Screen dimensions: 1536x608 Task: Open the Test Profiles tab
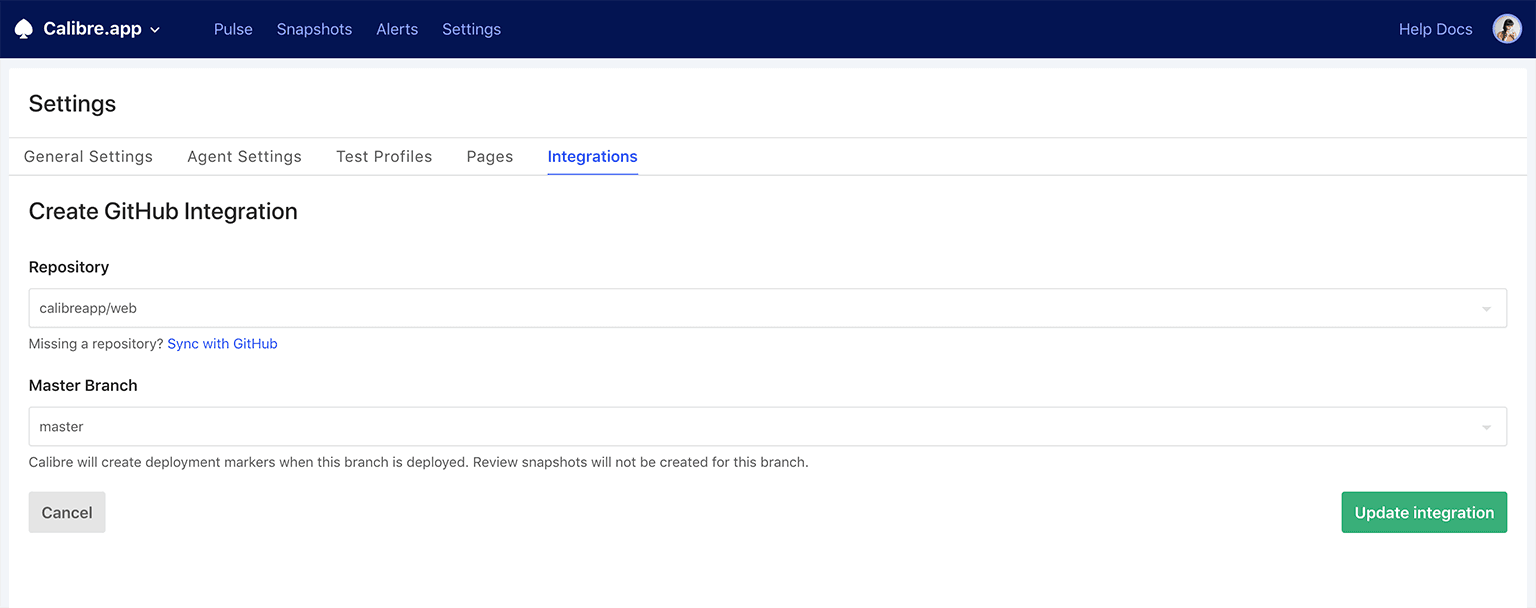pos(384,156)
